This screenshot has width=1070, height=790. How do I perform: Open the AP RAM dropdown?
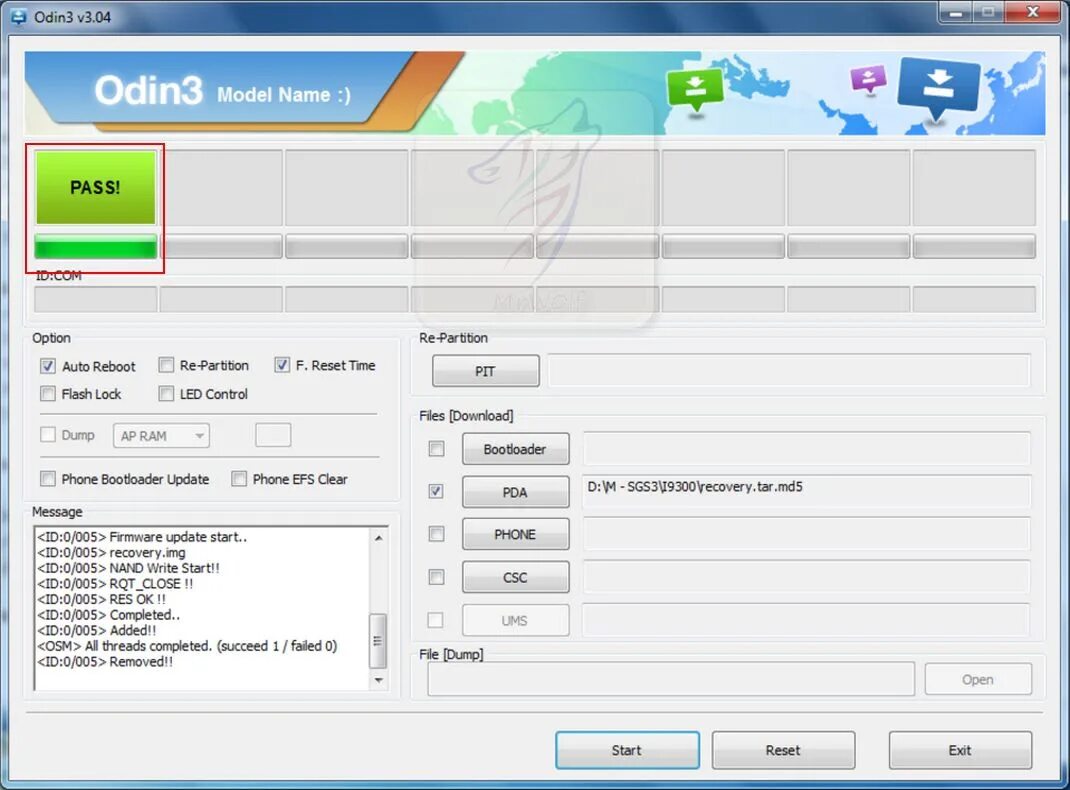click(x=161, y=436)
